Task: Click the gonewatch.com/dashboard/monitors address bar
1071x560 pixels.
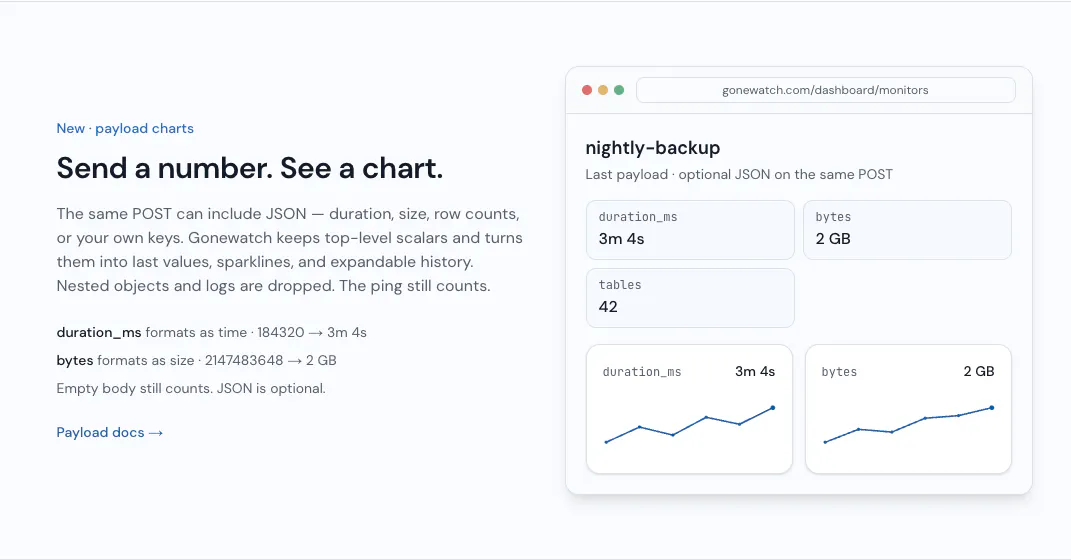Action: (x=826, y=90)
